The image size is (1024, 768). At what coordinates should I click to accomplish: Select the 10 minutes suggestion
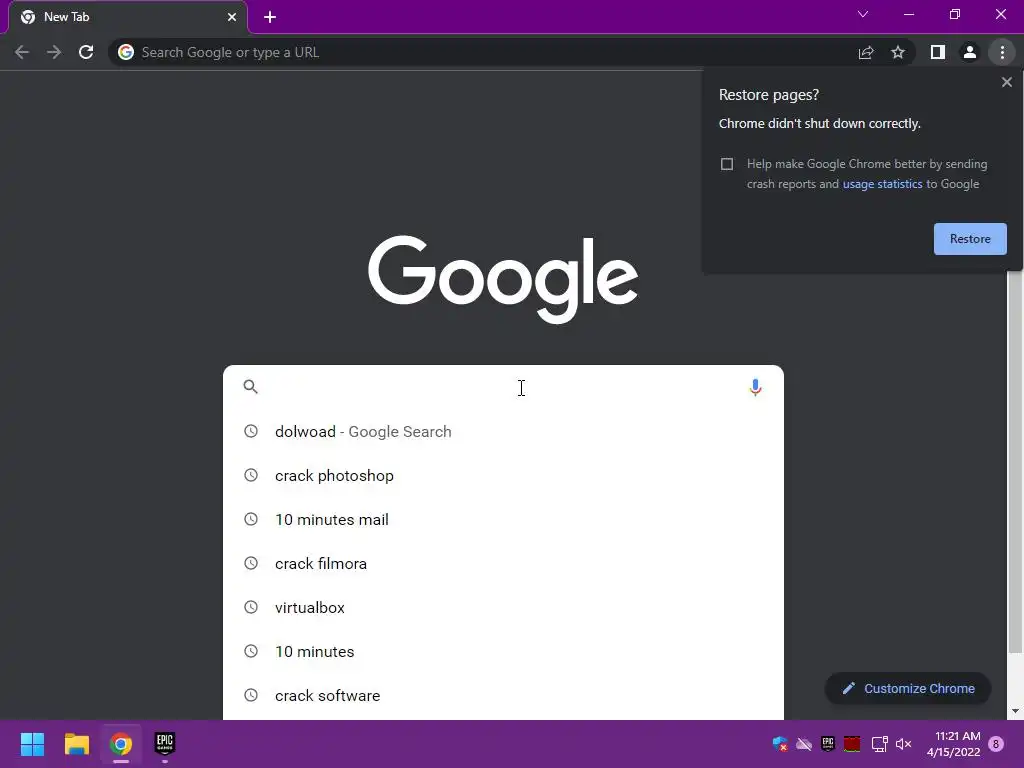503,652
